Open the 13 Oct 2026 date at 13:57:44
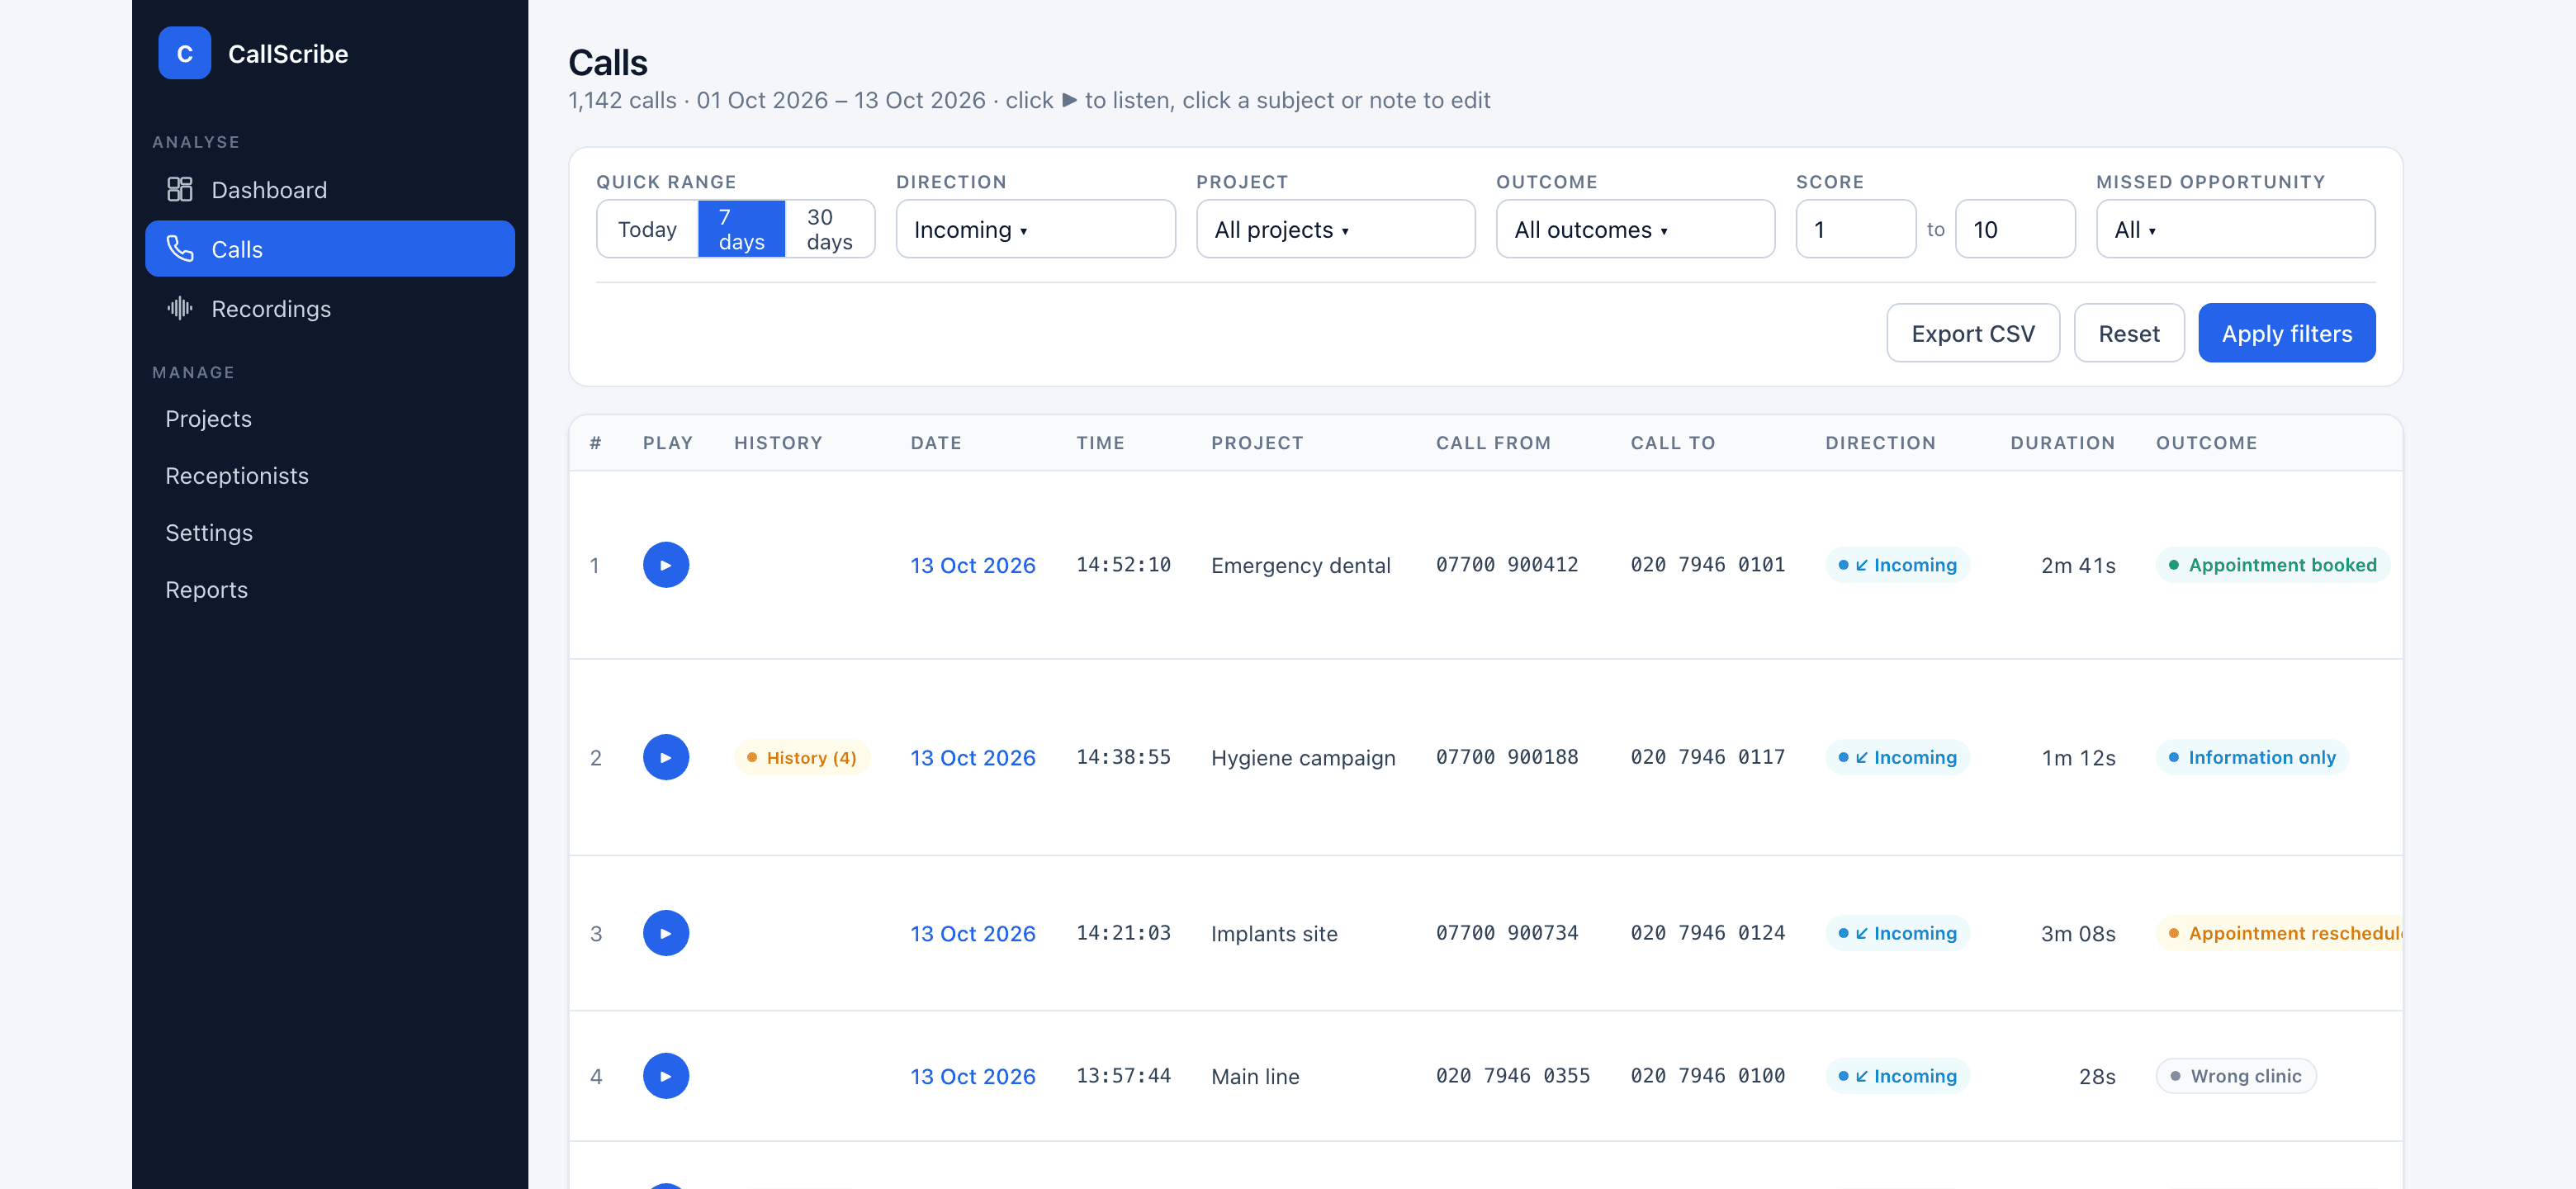Screen dimensions: 2576x1189 pyautogui.click(x=972, y=1076)
